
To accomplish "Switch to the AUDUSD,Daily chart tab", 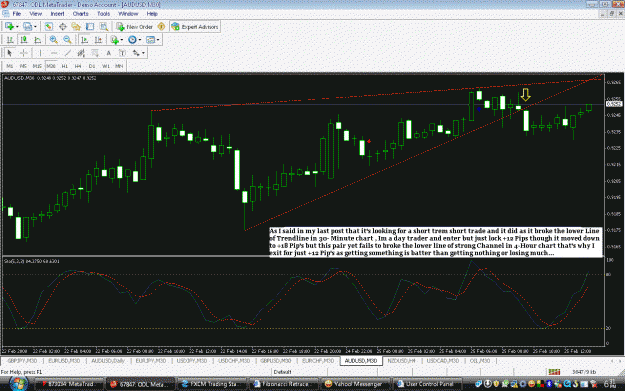I will pyautogui.click(x=108, y=361).
